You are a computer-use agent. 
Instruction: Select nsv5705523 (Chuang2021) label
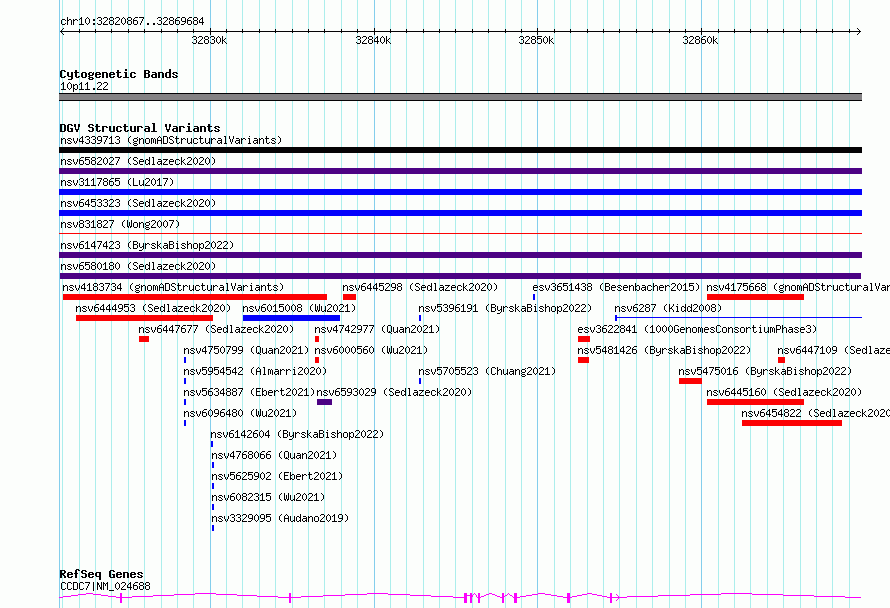pyautogui.click(x=487, y=371)
